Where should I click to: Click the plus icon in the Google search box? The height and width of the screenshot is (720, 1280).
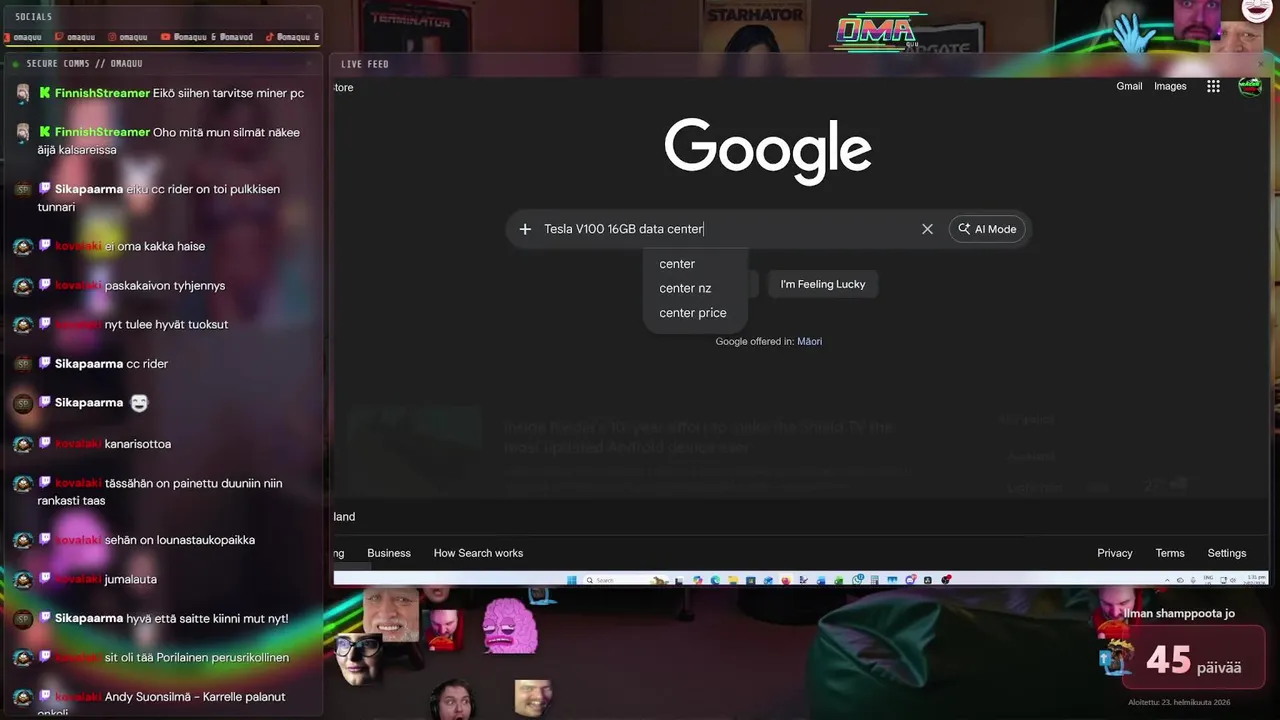(525, 229)
